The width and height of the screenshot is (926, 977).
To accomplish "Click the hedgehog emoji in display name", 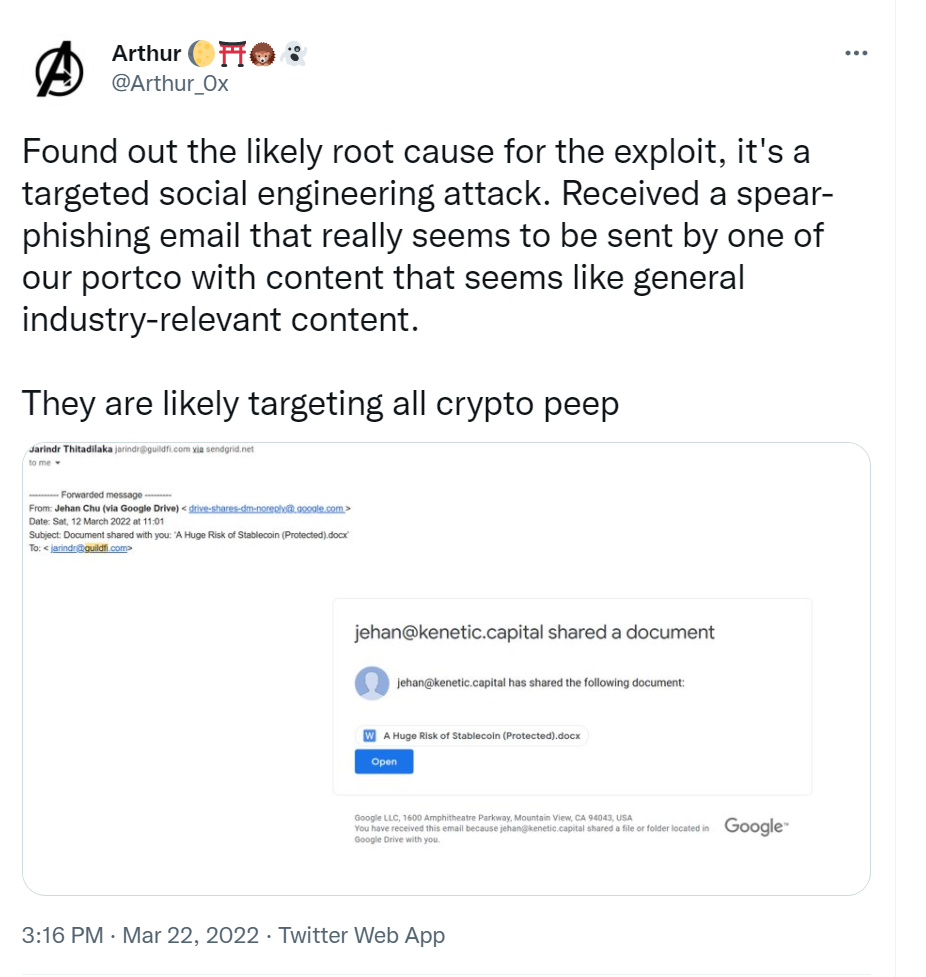I will tap(262, 54).
